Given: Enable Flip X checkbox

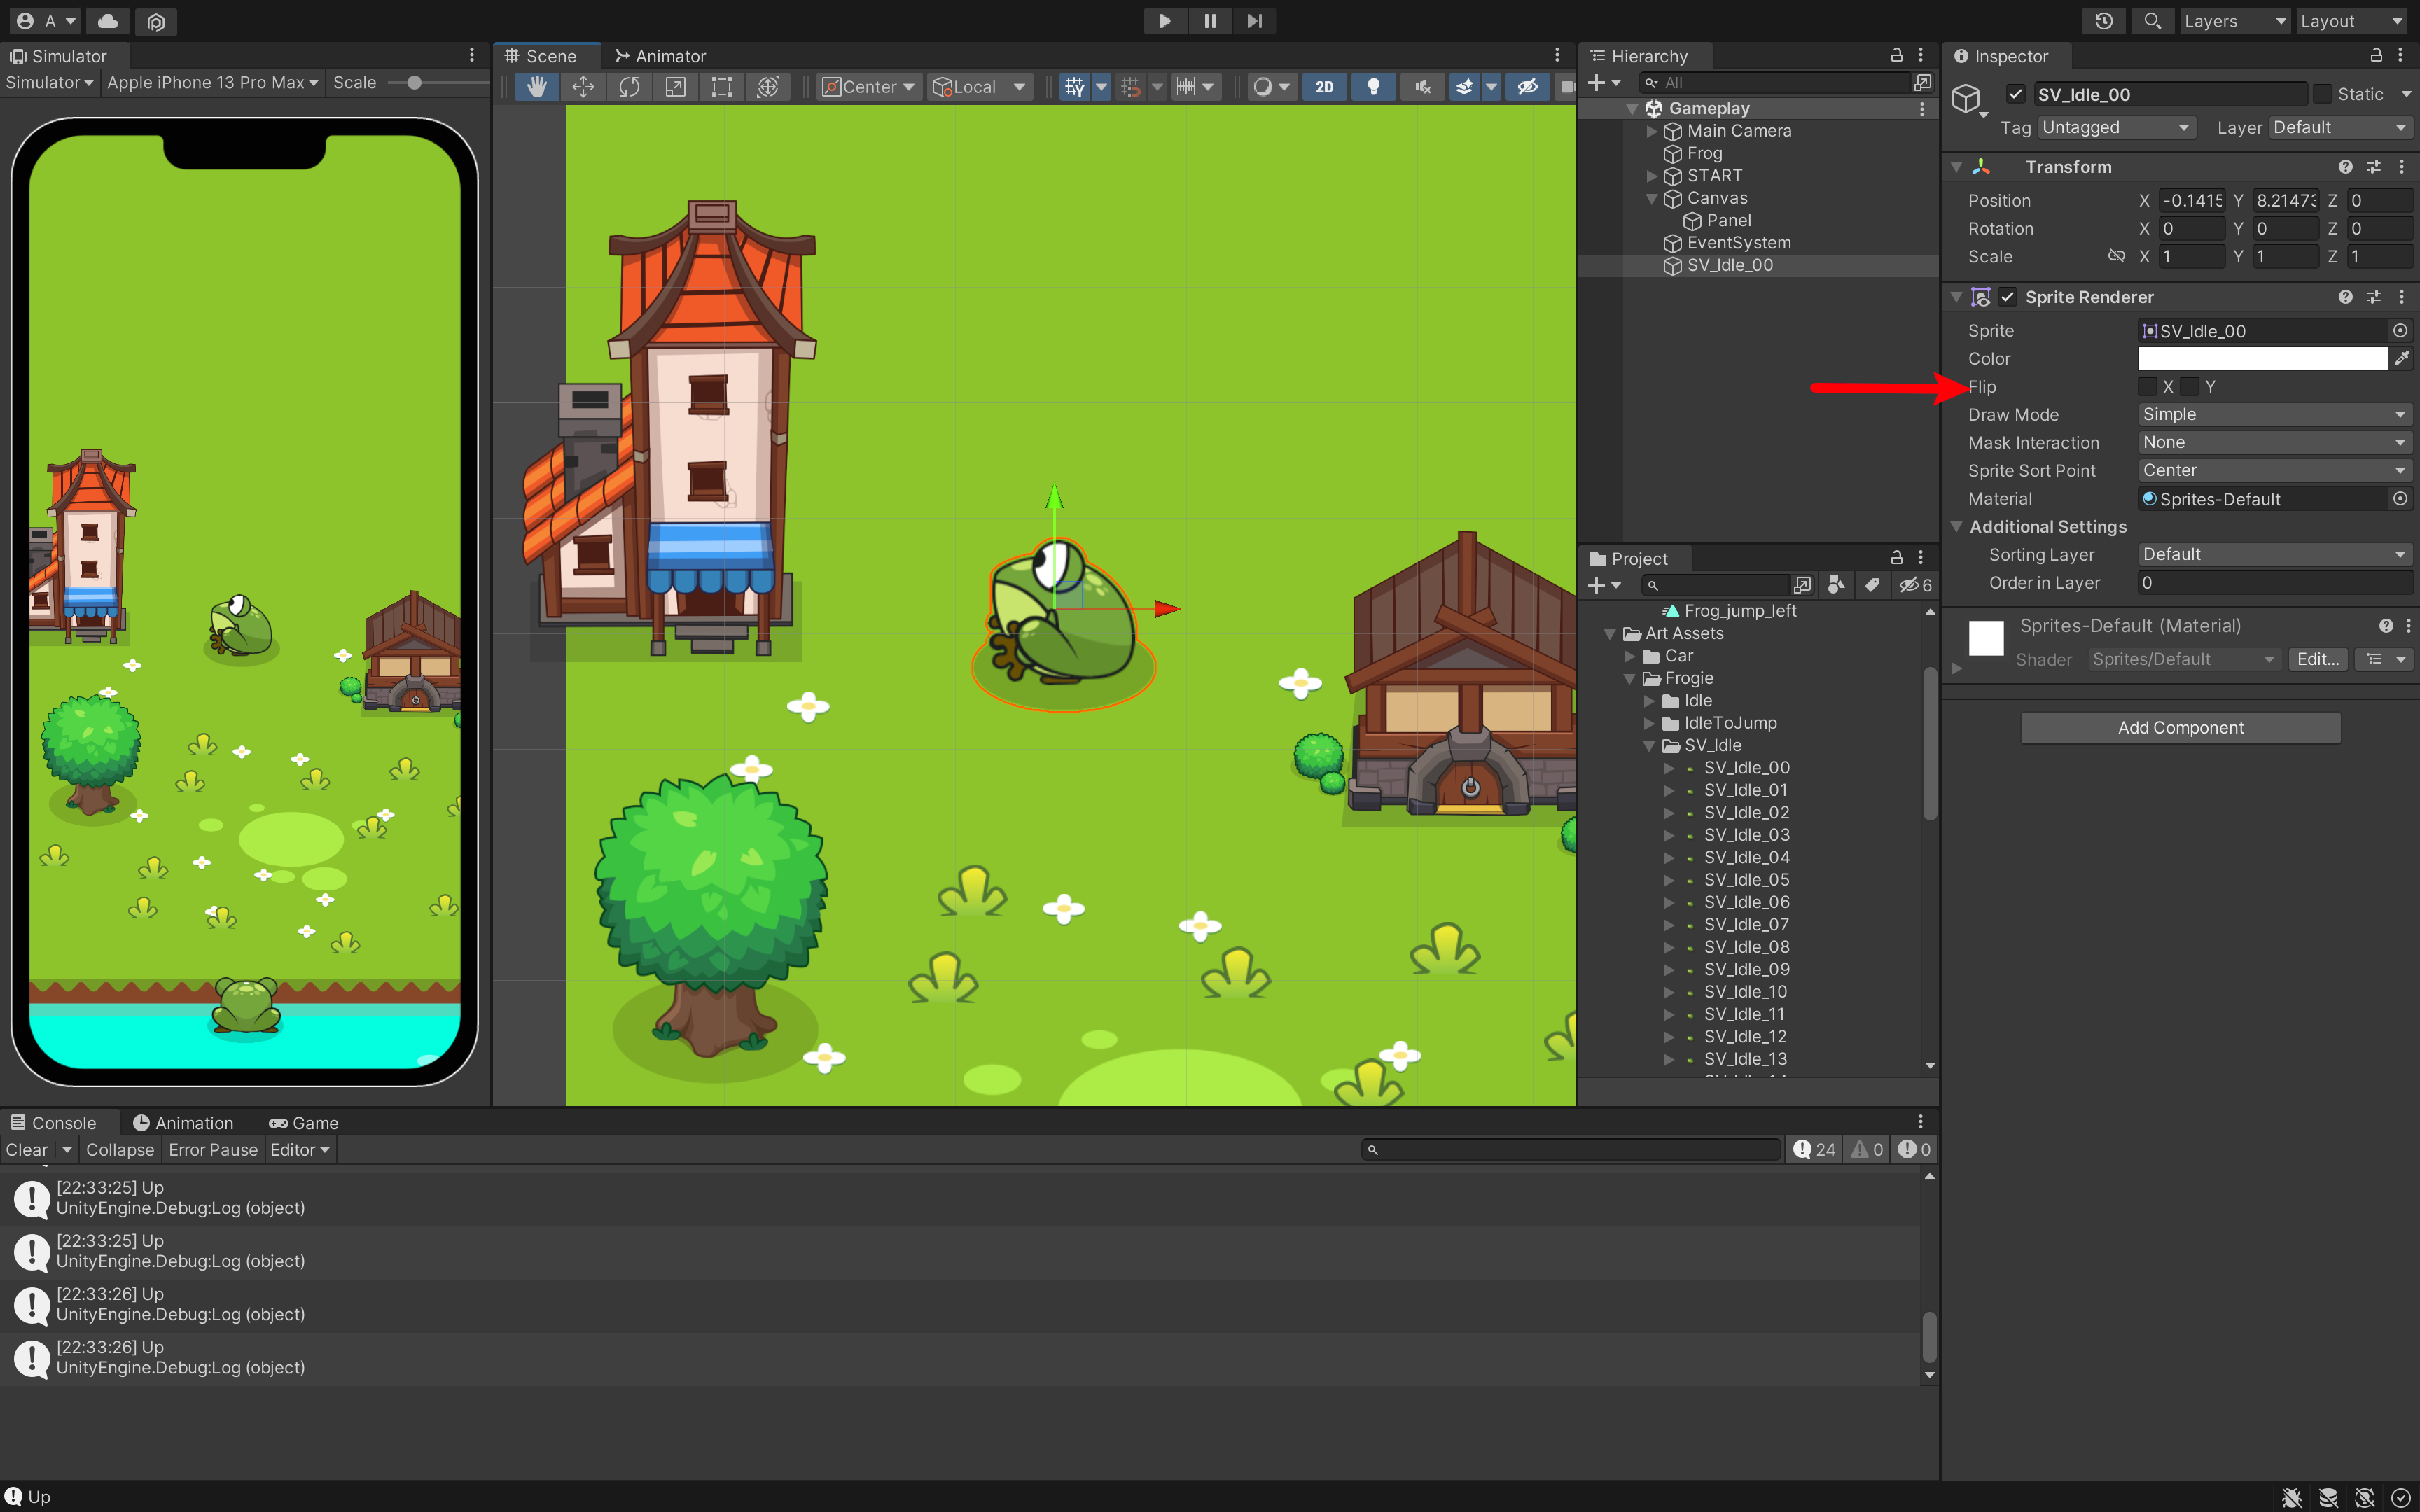Looking at the screenshot, I should 2148,387.
